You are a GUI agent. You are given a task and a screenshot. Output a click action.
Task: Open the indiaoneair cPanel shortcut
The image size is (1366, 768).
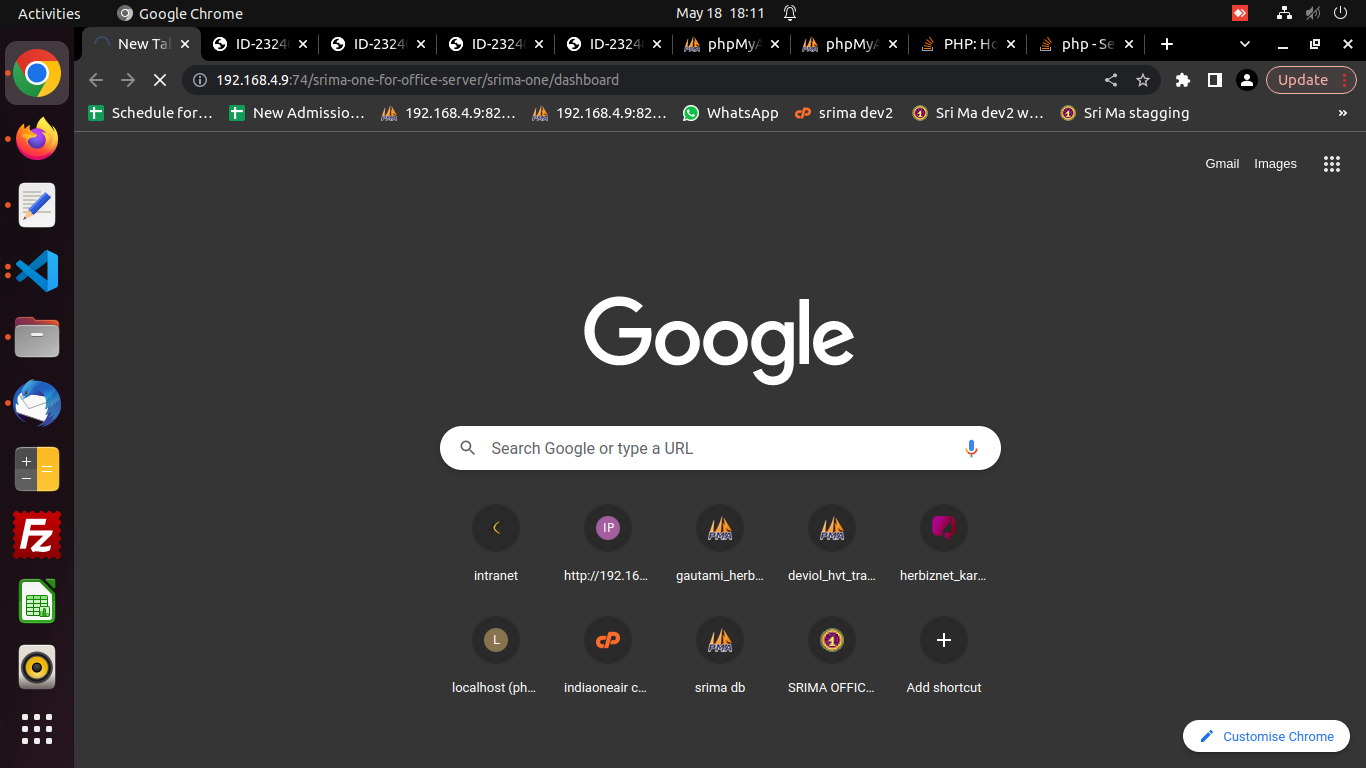(608, 655)
